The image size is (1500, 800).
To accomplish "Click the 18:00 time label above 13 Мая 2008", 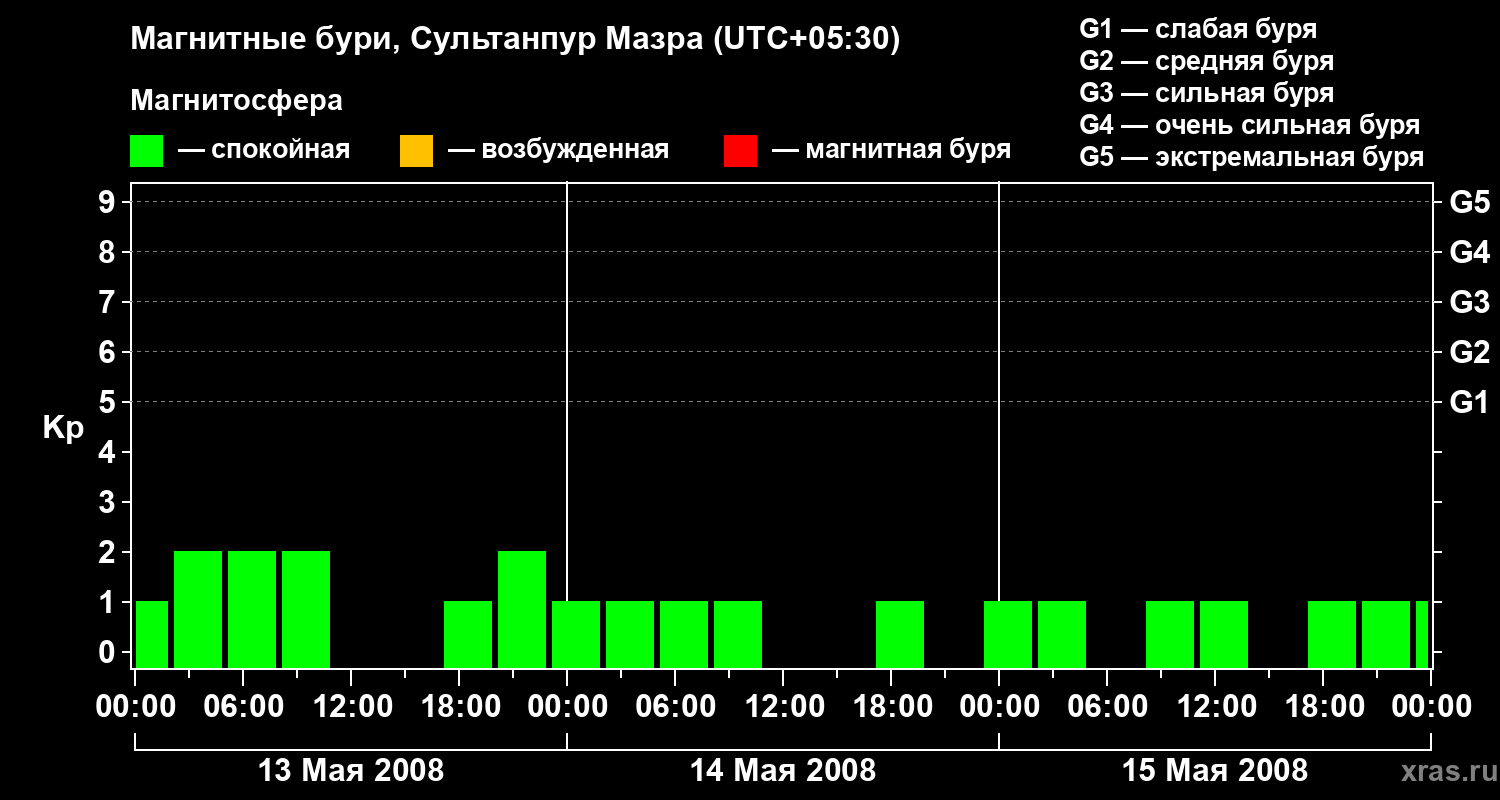I will [459, 707].
